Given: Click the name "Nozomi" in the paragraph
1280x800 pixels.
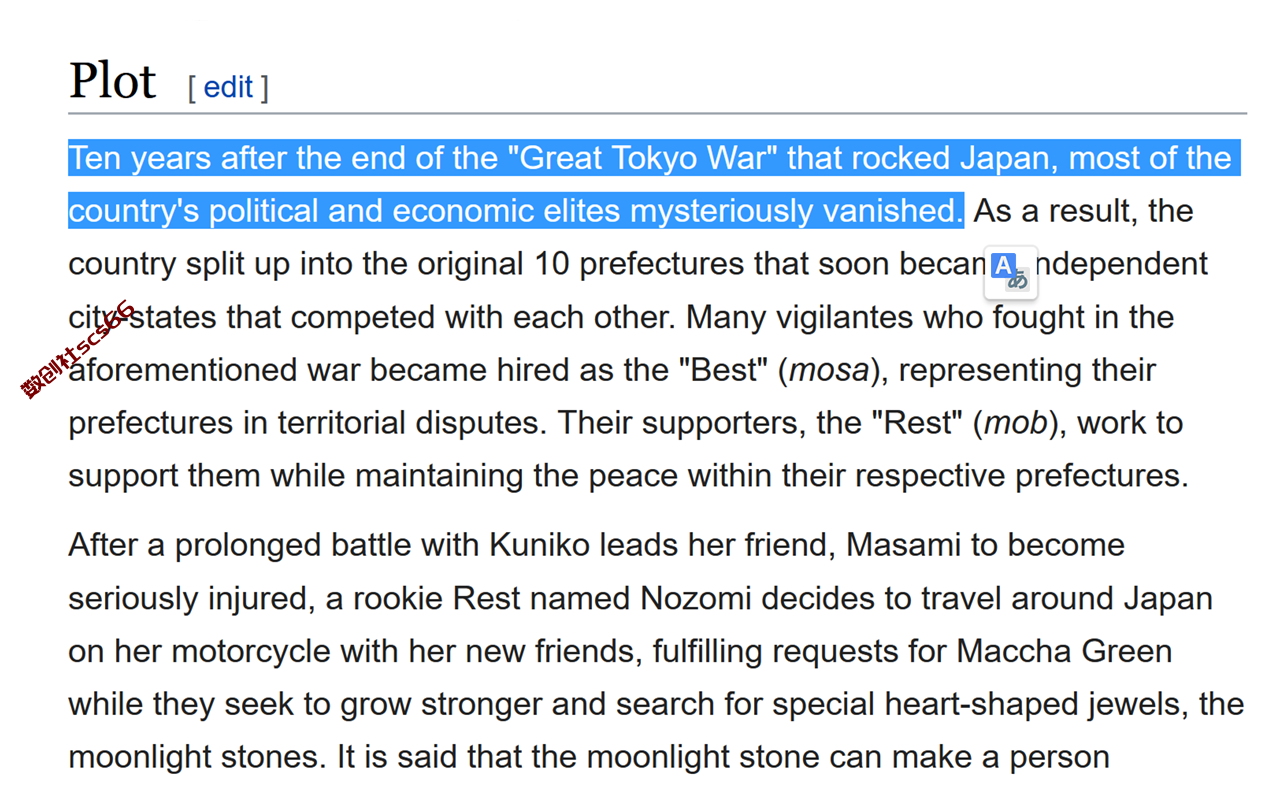Looking at the screenshot, I should tap(696, 598).
